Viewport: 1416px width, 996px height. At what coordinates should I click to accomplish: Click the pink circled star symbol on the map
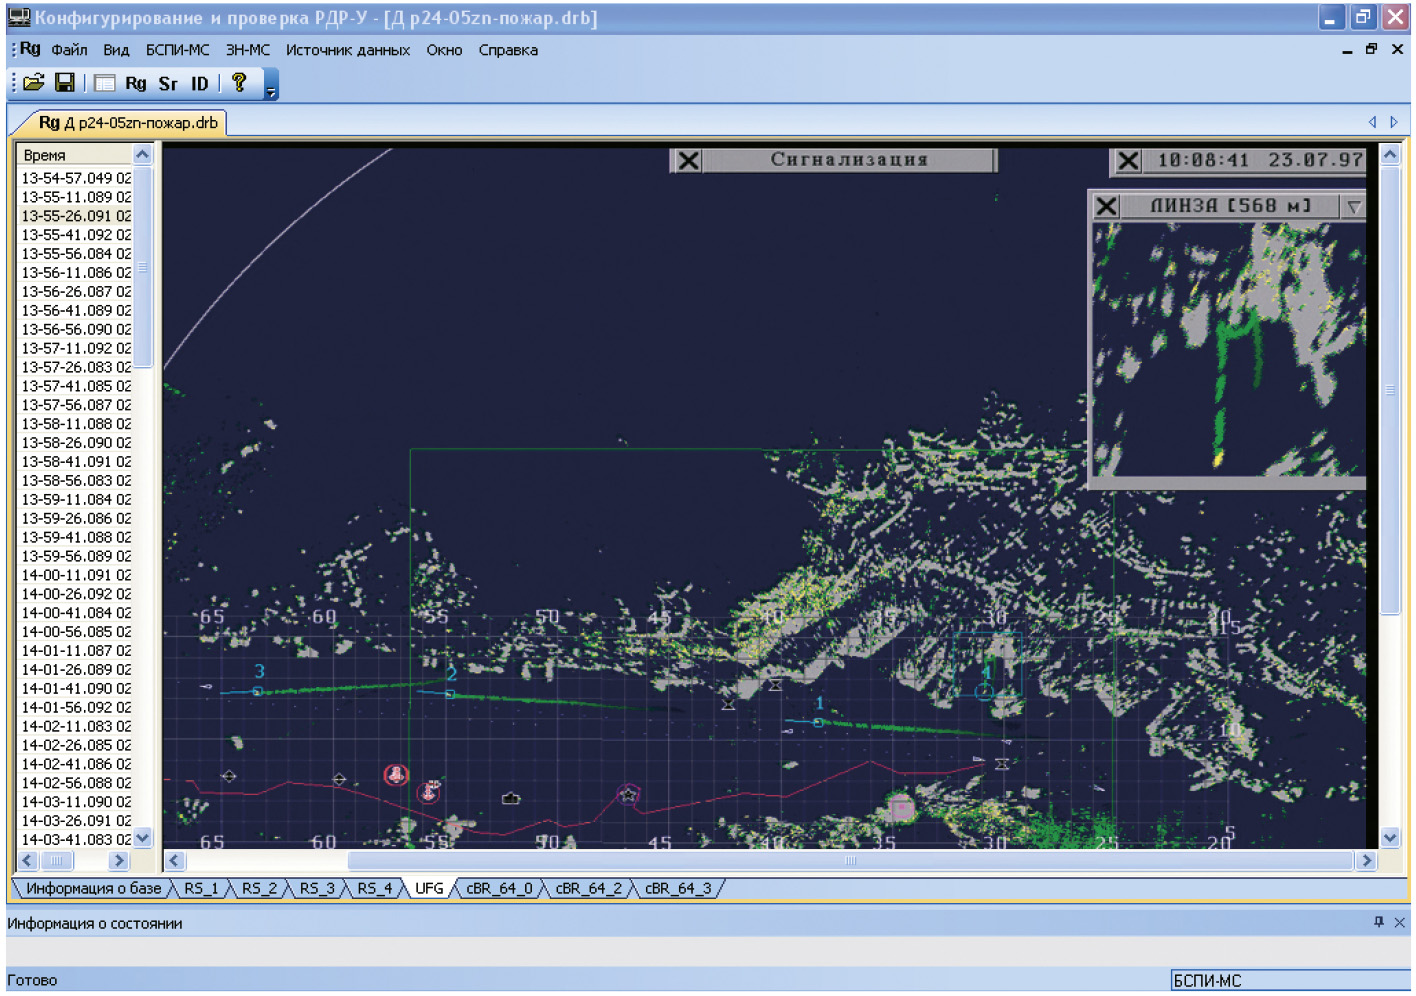628,795
